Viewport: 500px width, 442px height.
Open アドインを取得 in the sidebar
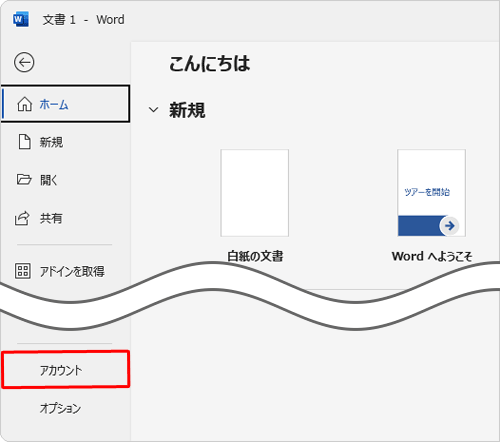65,271
